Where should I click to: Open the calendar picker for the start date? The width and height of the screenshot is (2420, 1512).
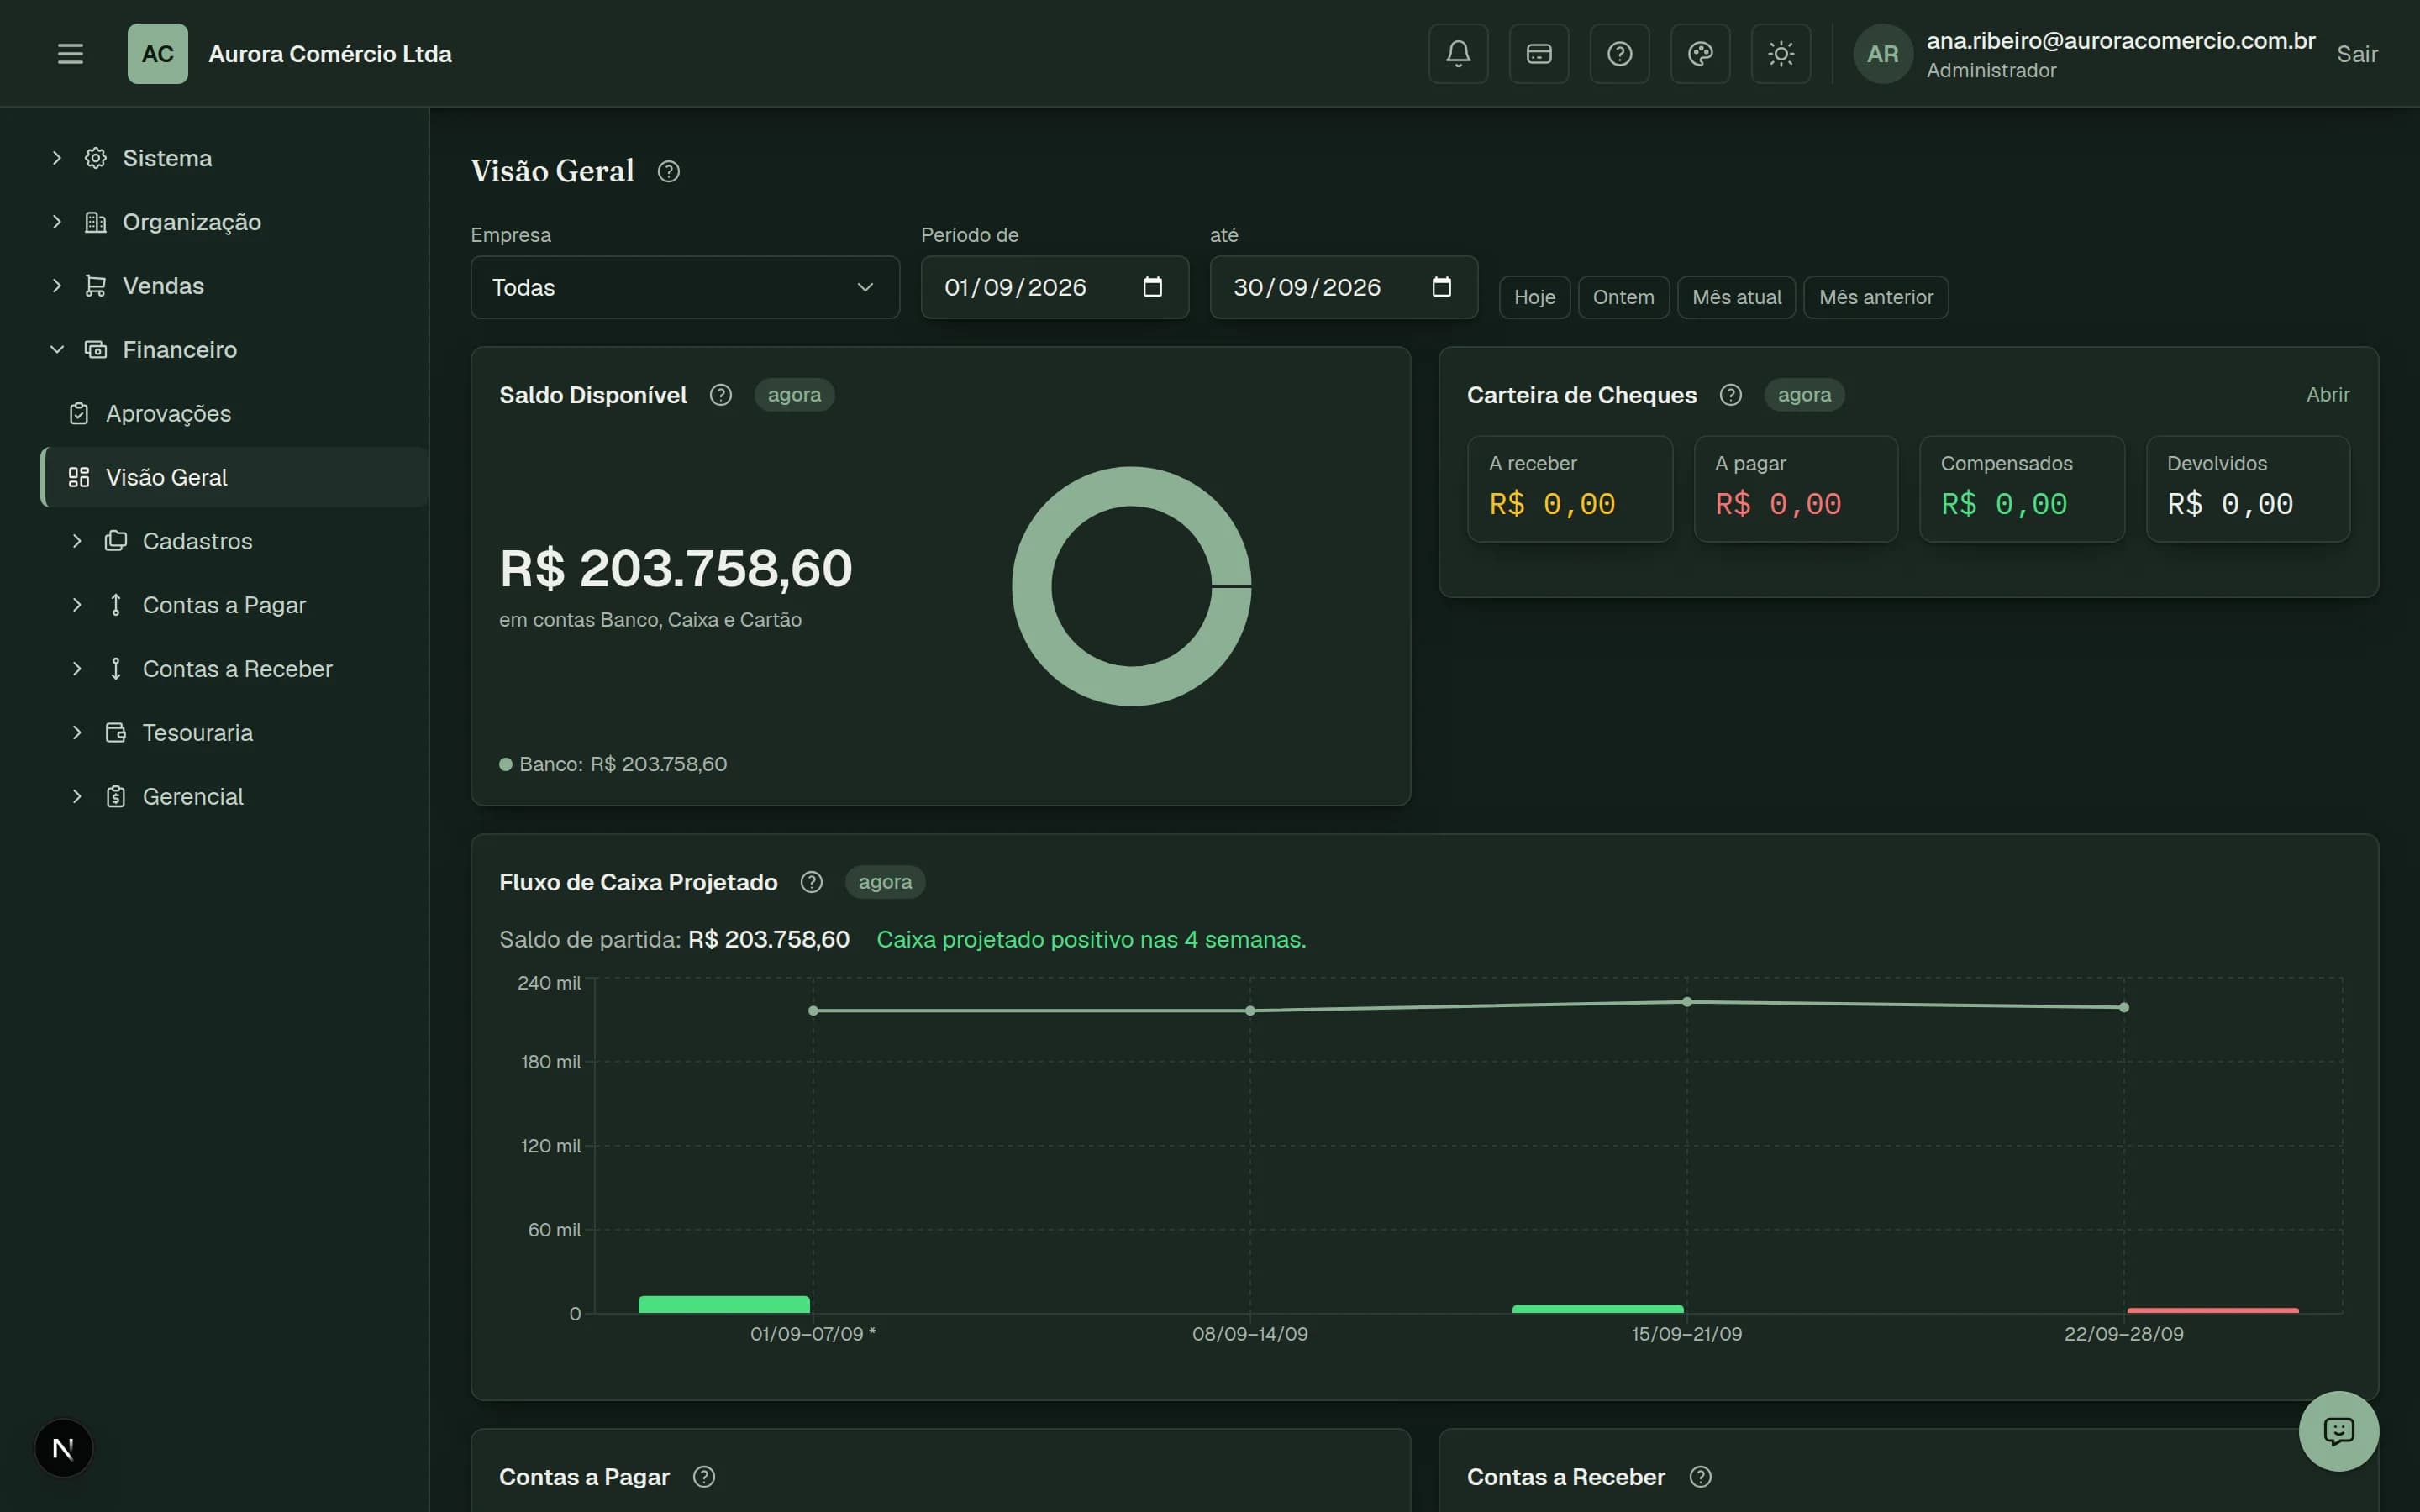point(1153,287)
